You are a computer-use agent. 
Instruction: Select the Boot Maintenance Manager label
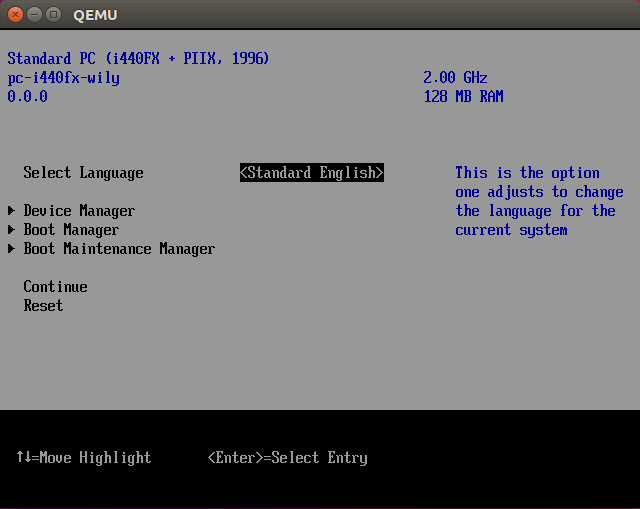tap(119, 249)
